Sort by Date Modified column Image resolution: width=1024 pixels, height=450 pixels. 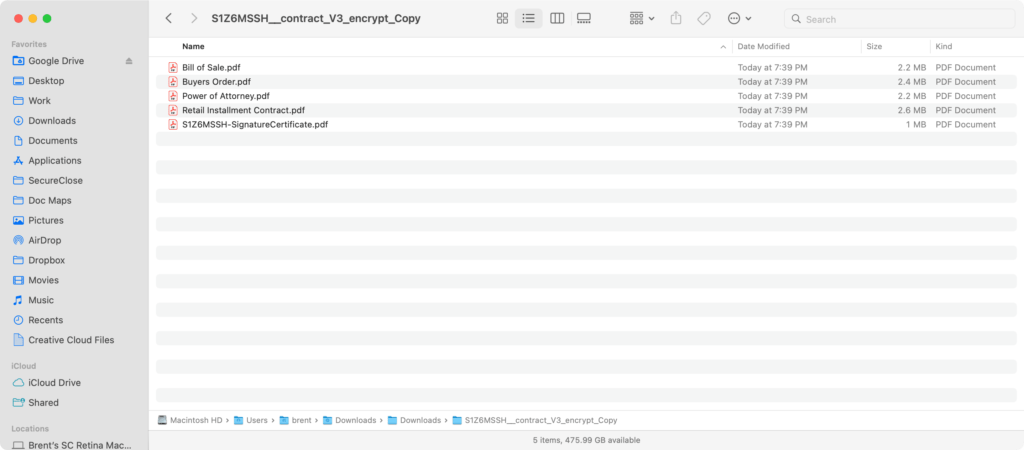pyautogui.click(x=795, y=47)
